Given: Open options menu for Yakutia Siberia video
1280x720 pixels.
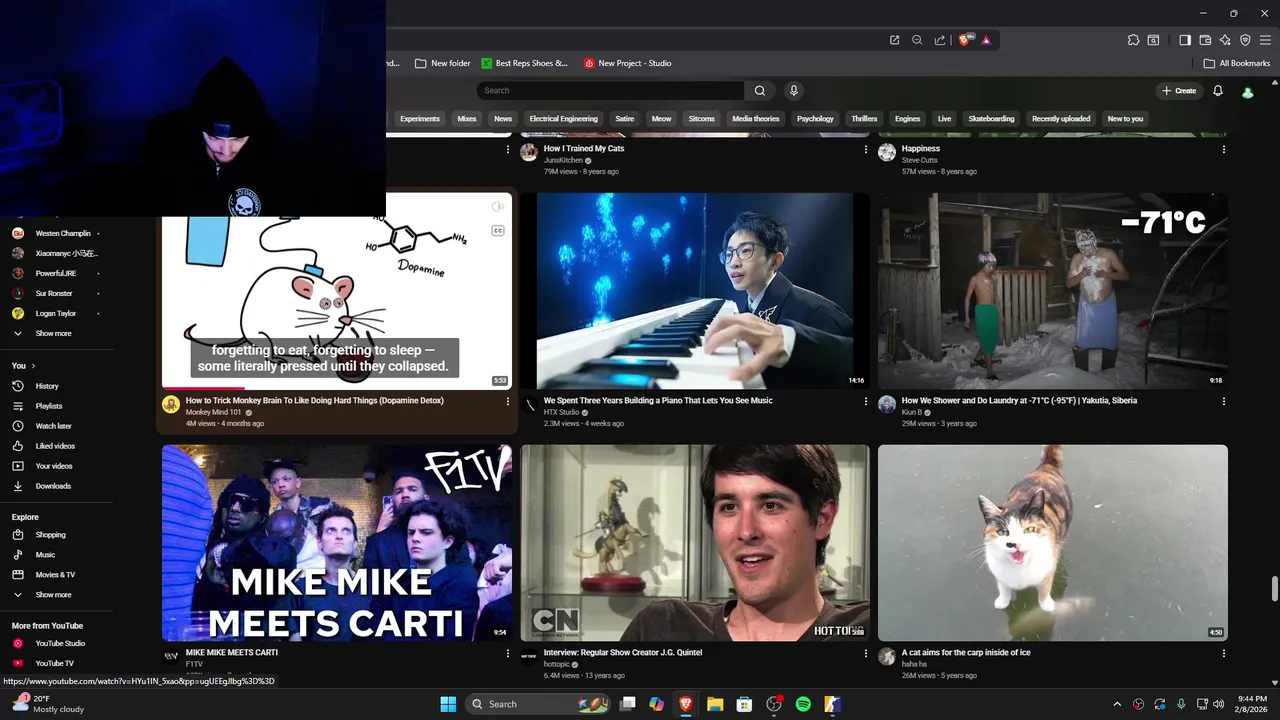Looking at the screenshot, I should [1223, 402].
